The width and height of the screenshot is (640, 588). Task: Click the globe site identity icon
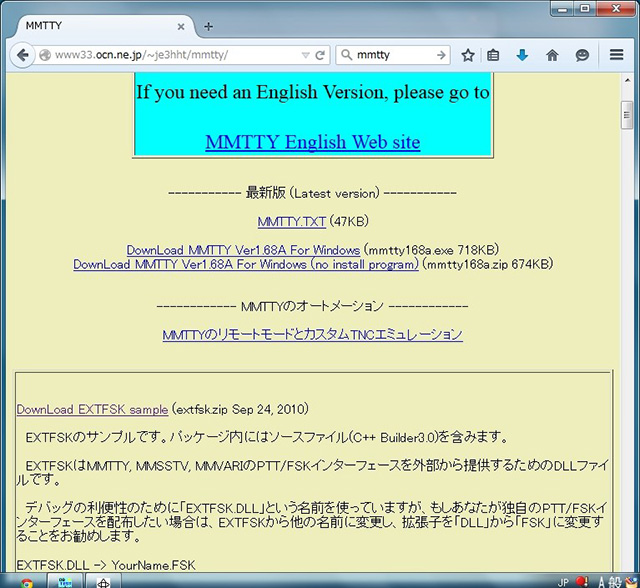click(45, 55)
